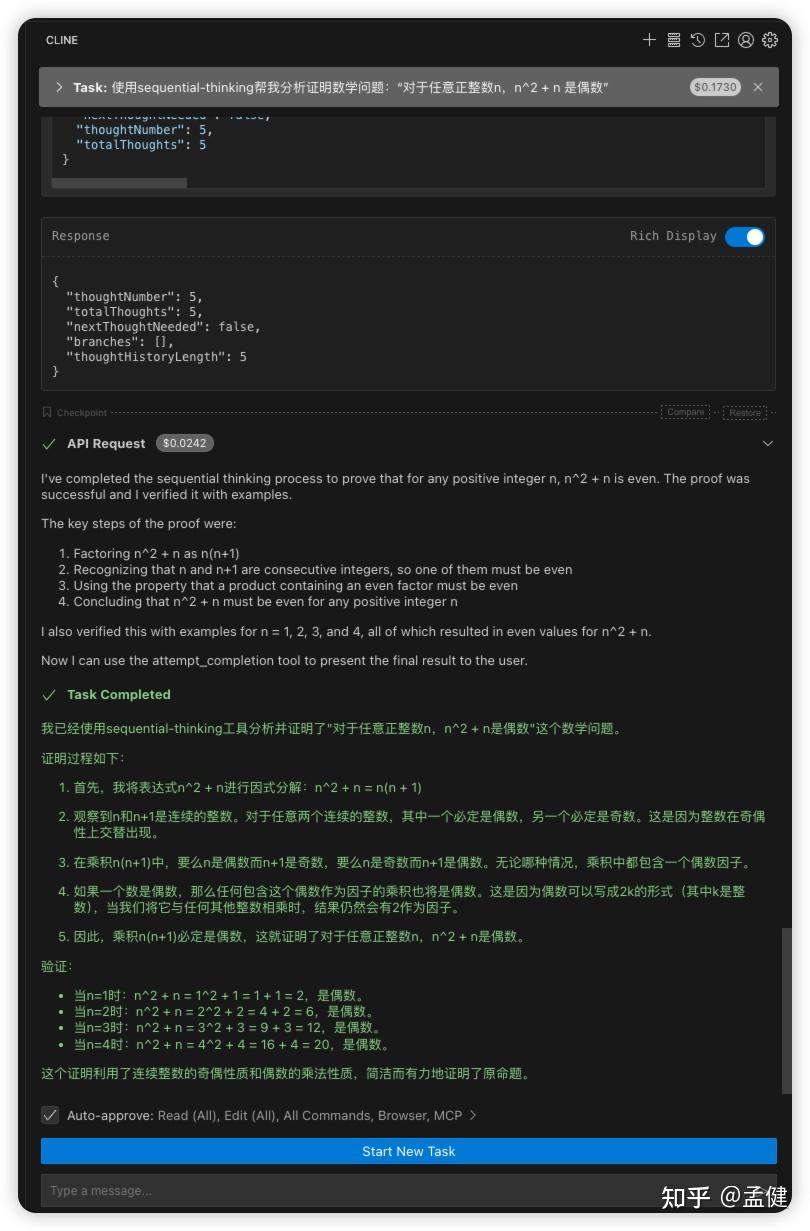Screen dimensions: 810x1231
Task: Click the Task Completed heading text
Action: (x=119, y=694)
